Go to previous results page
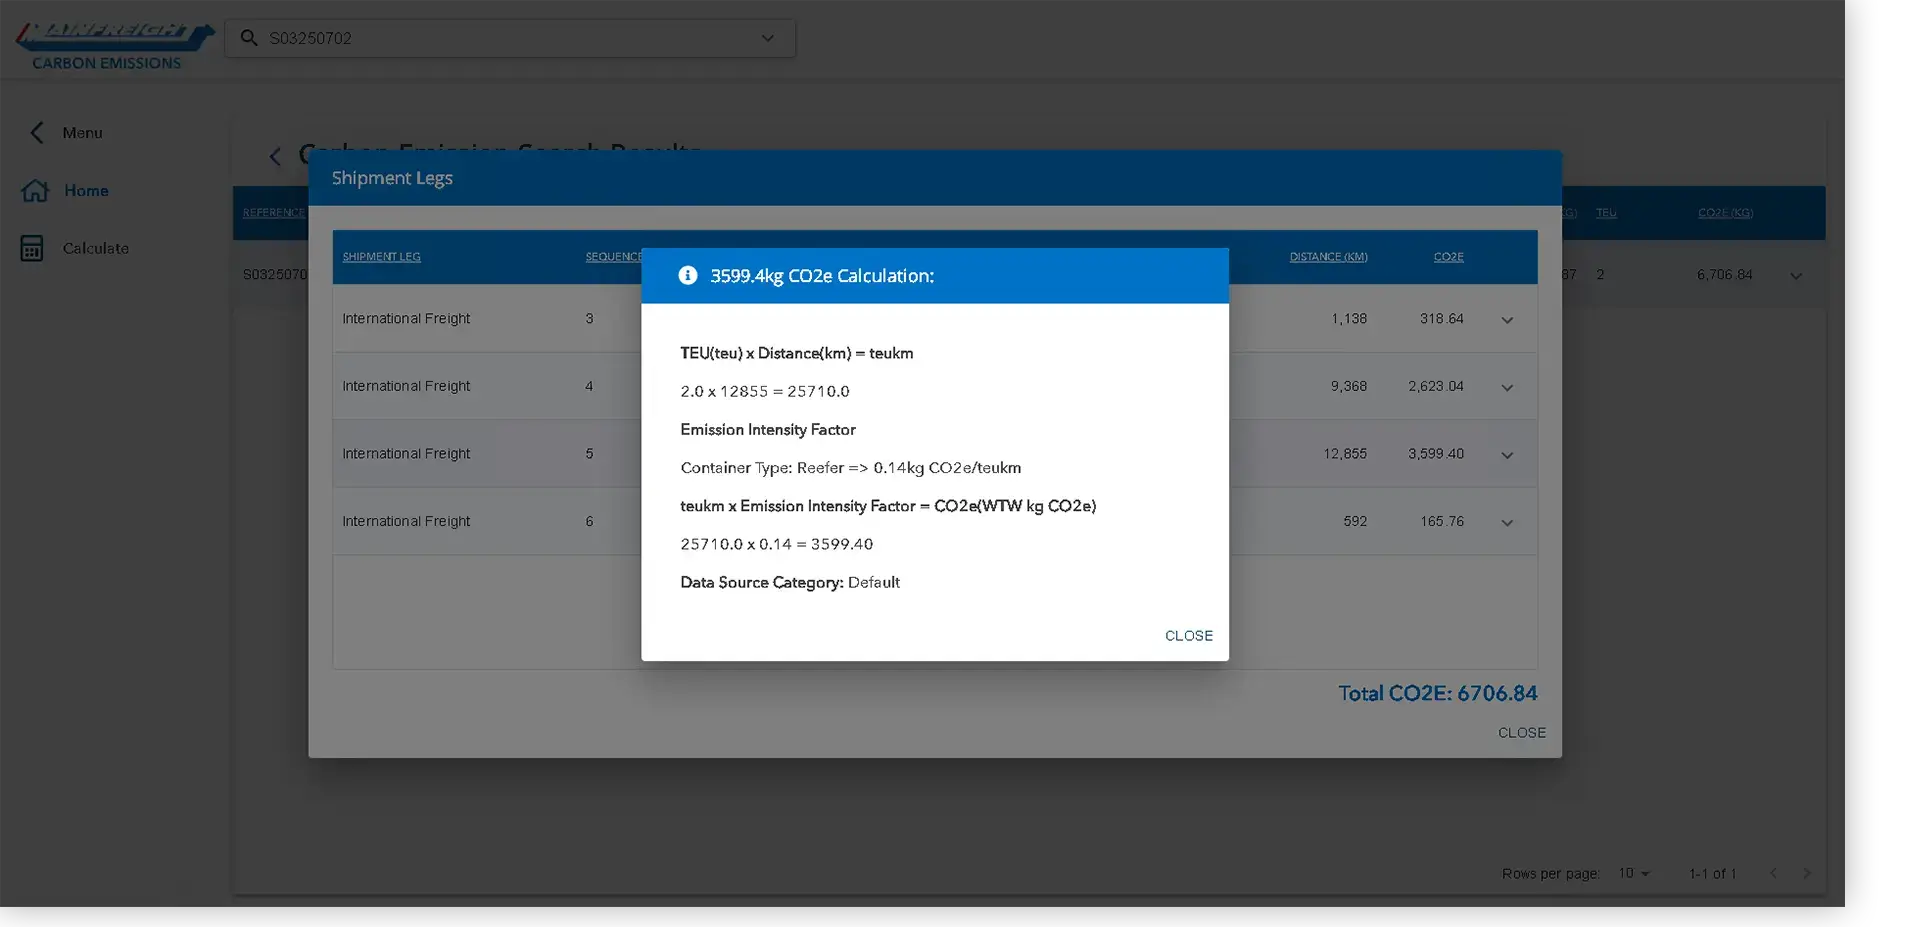 (x=1773, y=874)
